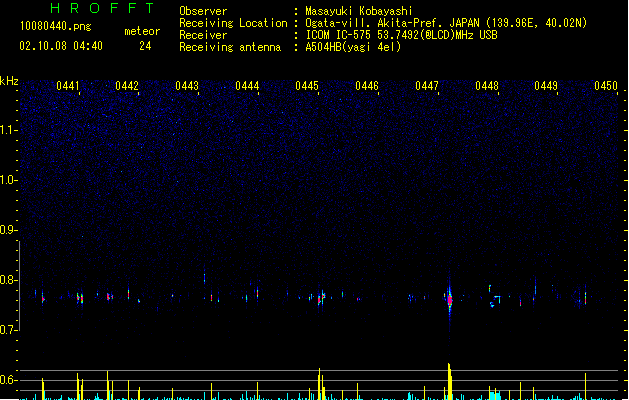Click the Receiving antenna label
Viewport: 629px width, 400px height.
(x=230, y=47)
